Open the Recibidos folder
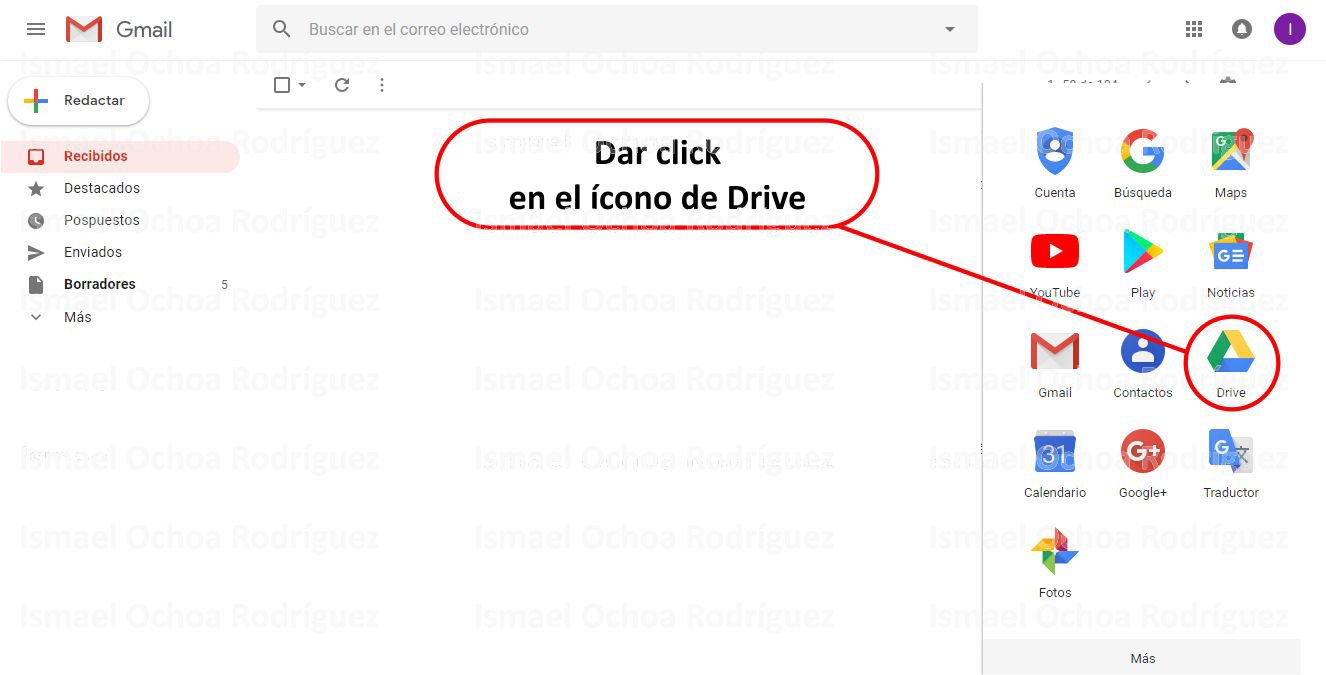Screen dimensions: 1326x675 click(120, 156)
